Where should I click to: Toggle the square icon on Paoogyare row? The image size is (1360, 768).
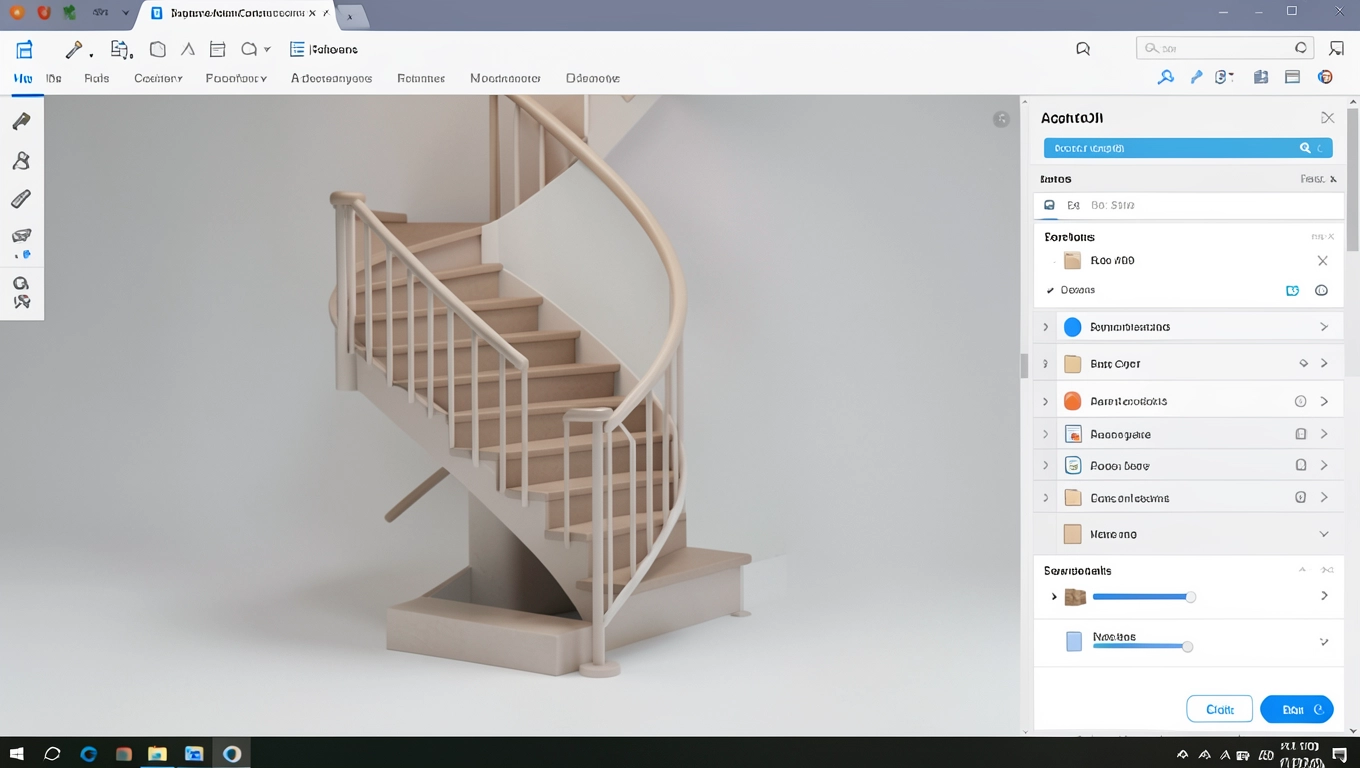[1301, 434]
